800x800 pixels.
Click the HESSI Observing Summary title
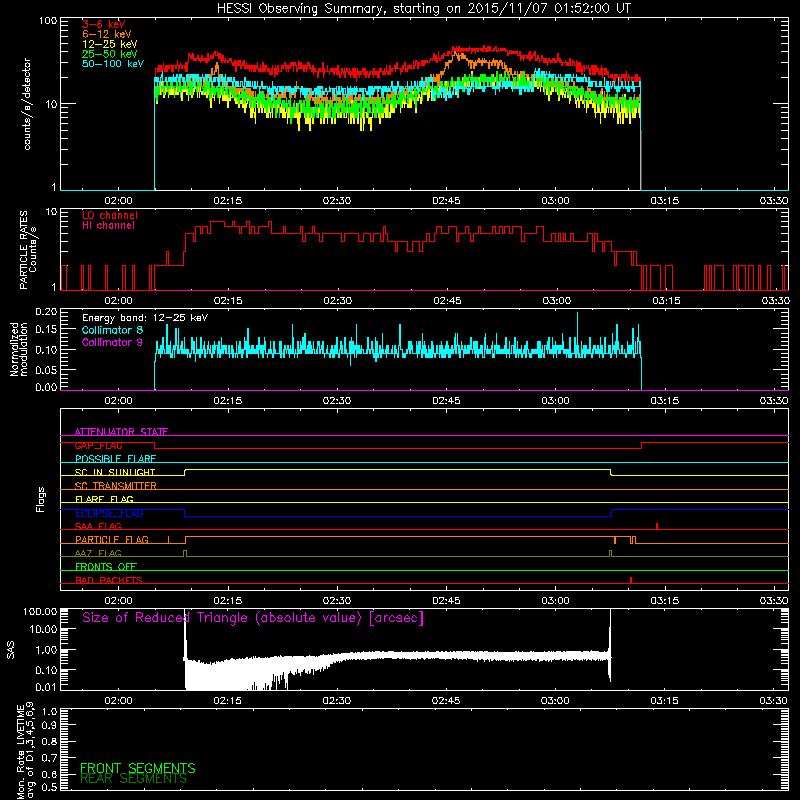click(424, 9)
